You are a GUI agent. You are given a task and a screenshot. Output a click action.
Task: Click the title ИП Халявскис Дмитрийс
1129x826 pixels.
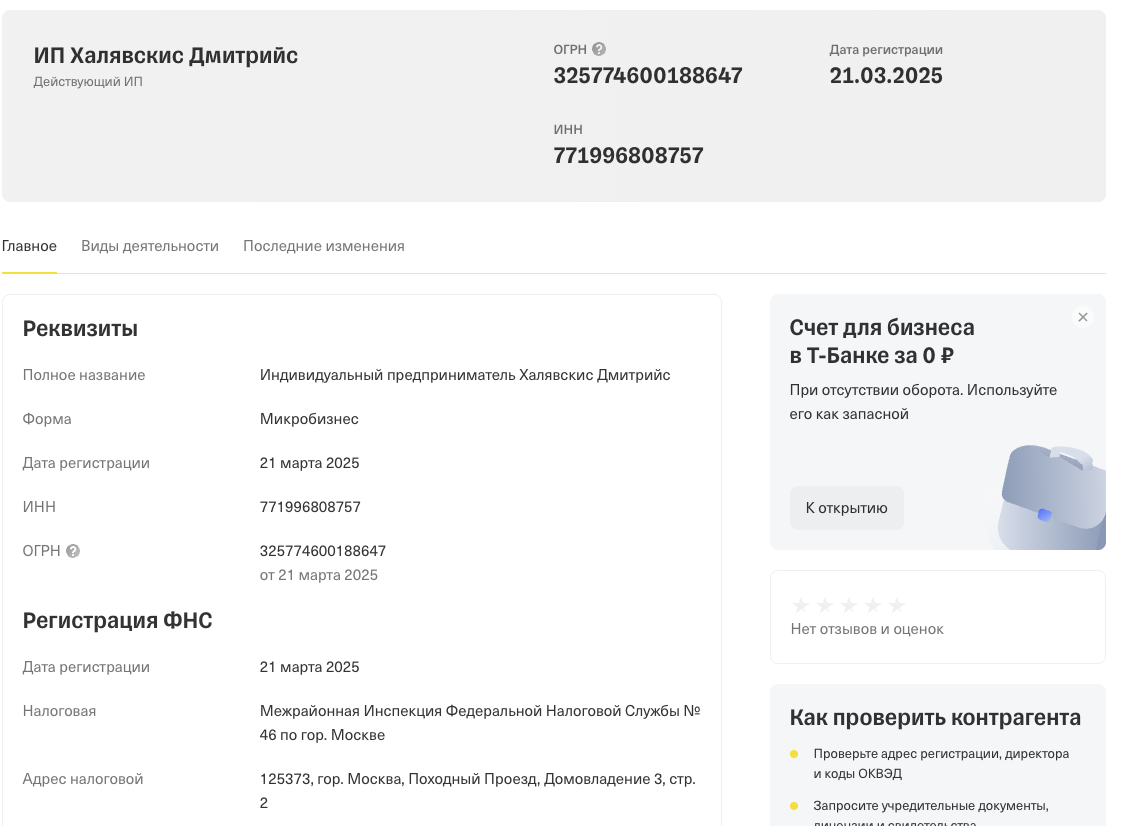coord(166,55)
